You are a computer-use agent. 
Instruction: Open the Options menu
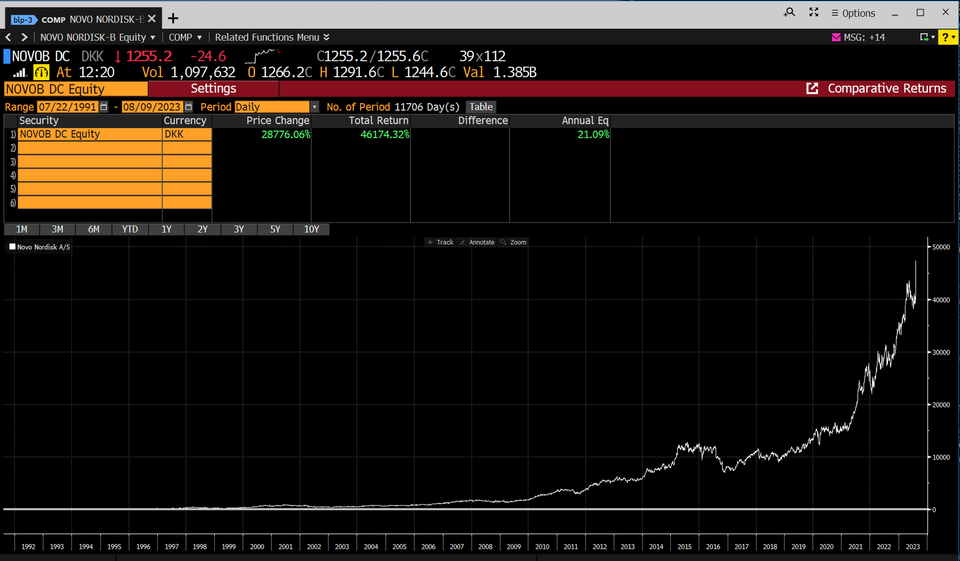853,13
